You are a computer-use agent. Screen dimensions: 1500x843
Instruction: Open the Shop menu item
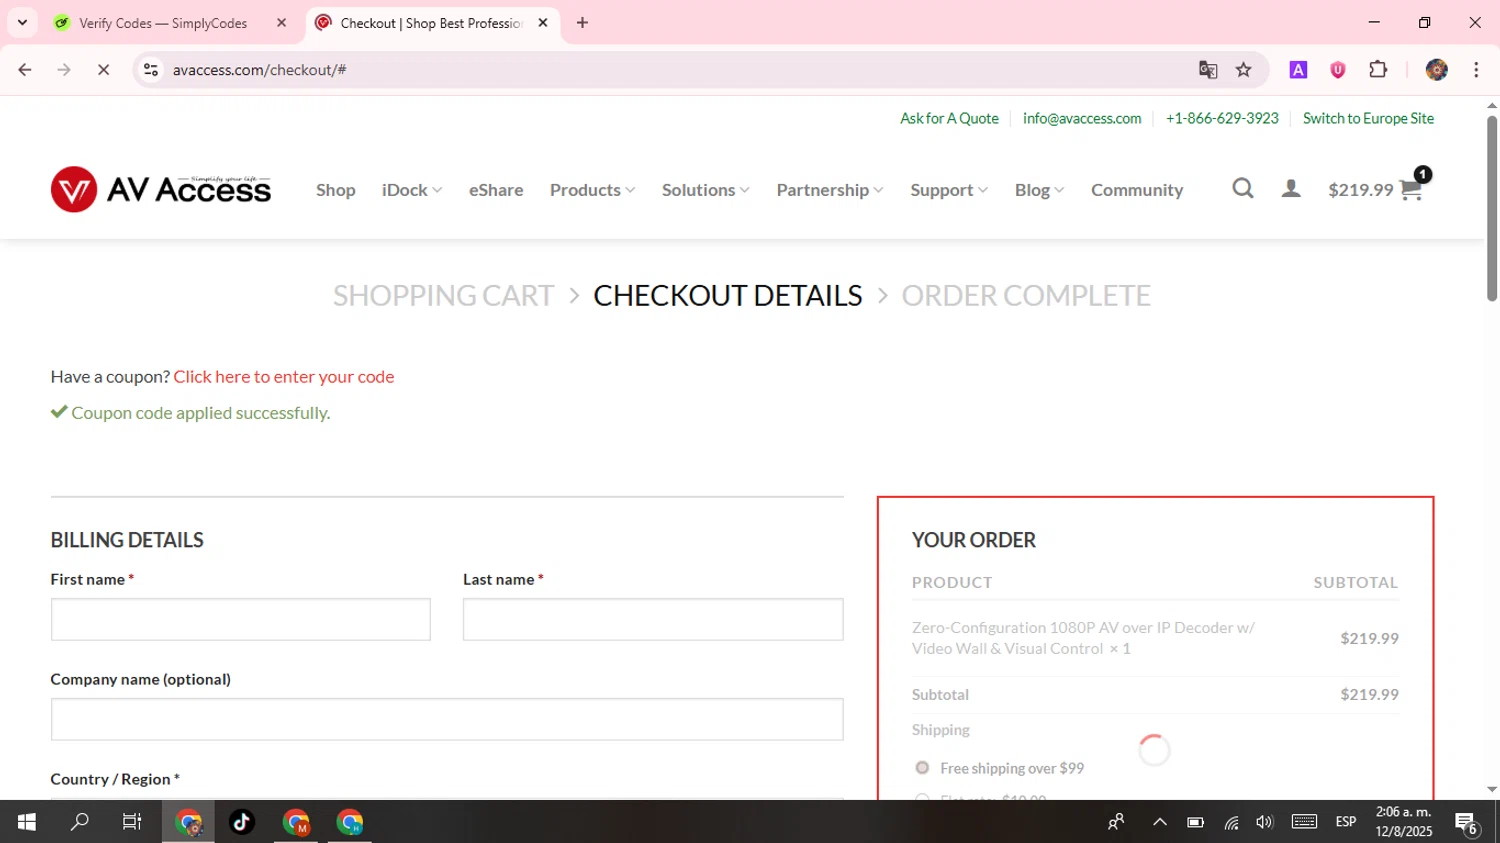[336, 190]
